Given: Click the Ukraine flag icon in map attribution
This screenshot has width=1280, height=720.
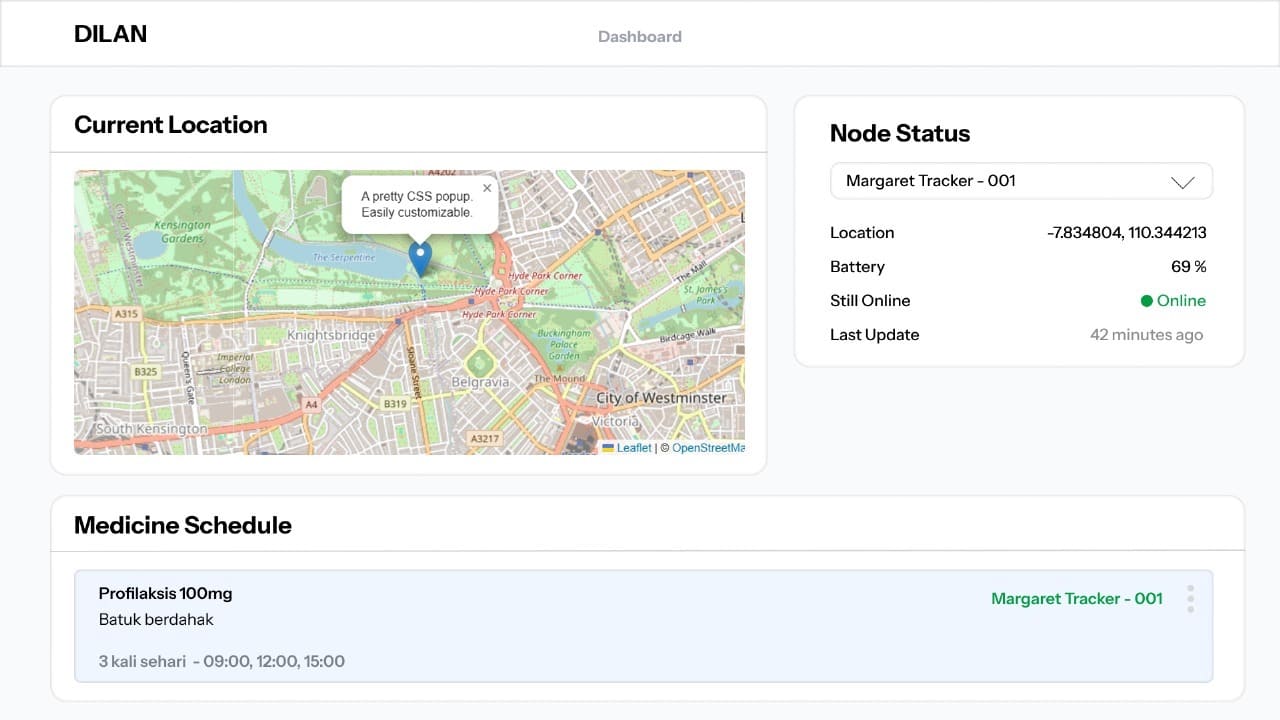Looking at the screenshot, I should (x=608, y=448).
